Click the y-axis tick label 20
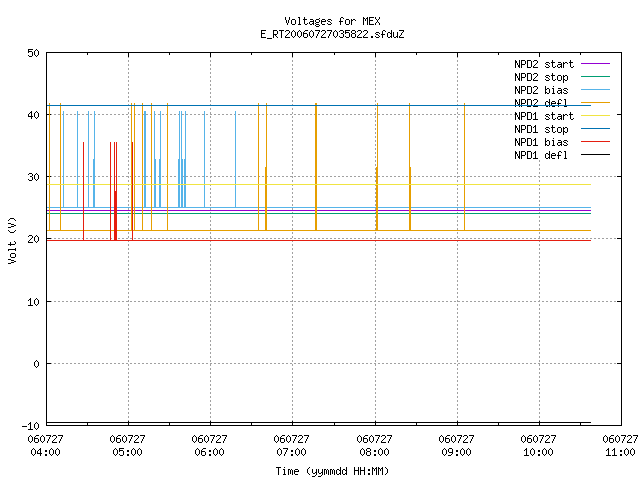The image size is (640, 480). point(33,239)
